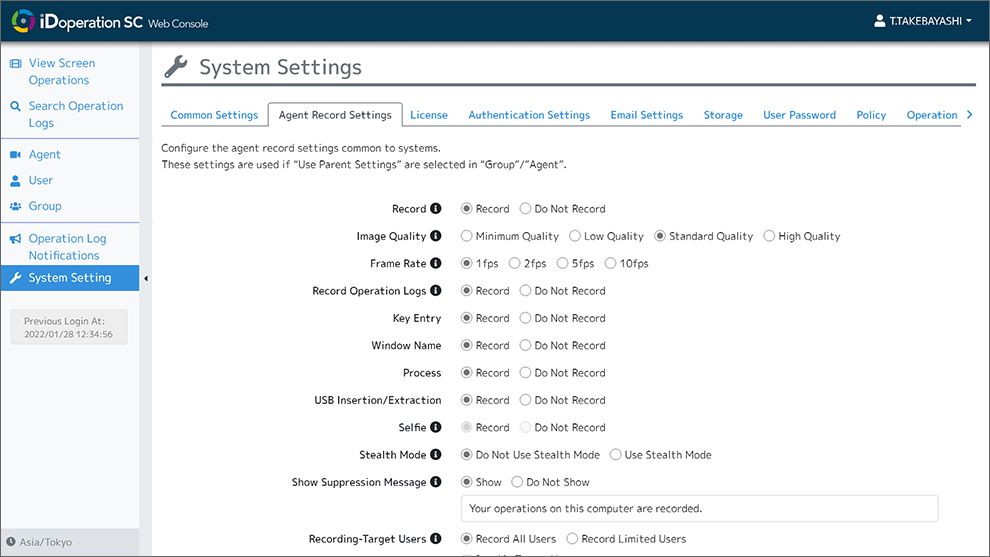
Task: Click the megaphone icon beside Operation Log Notifications
Action: tap(15, 239)
